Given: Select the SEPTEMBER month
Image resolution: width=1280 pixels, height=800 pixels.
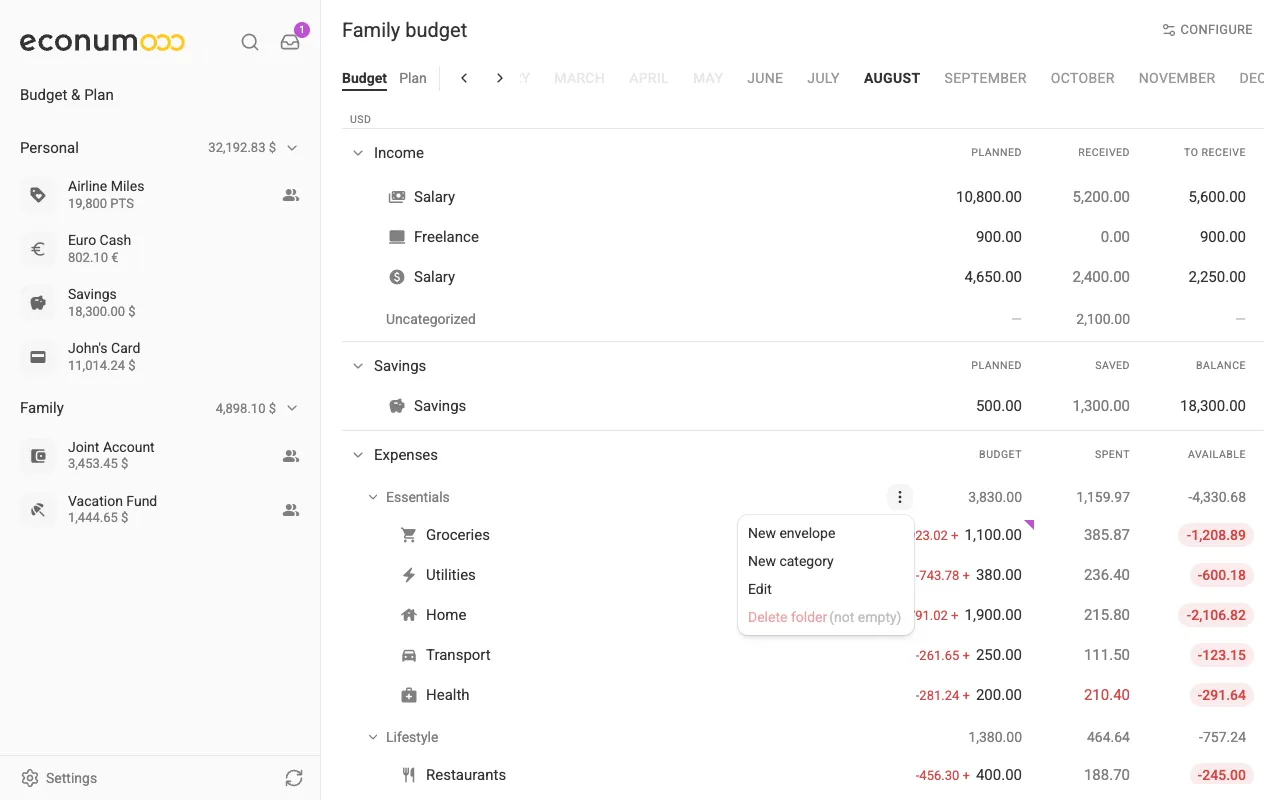Looking at the screenshot, I should [x=985, y=78].
